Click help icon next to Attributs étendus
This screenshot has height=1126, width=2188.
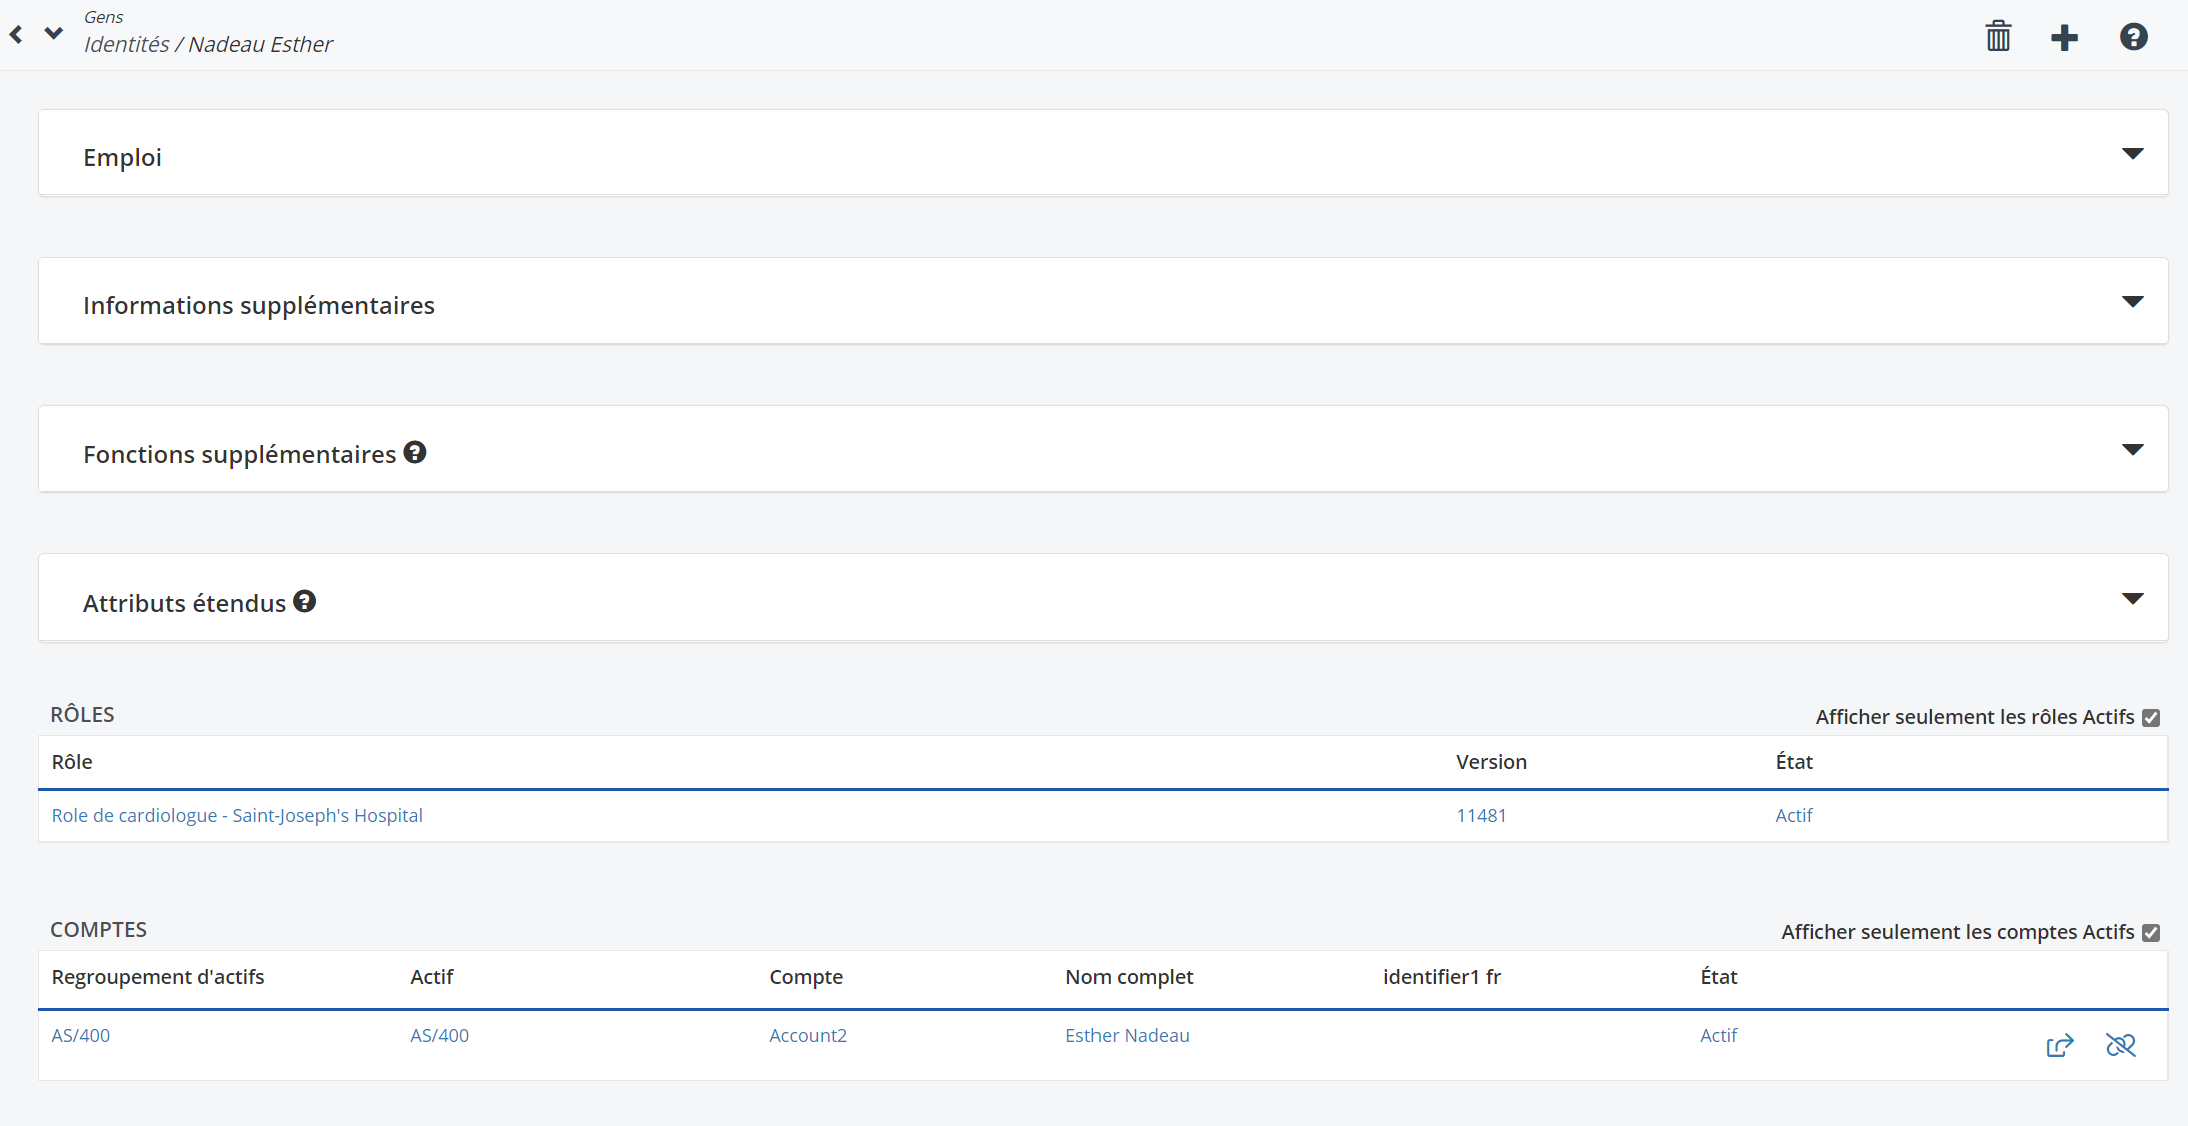point(305,601)
